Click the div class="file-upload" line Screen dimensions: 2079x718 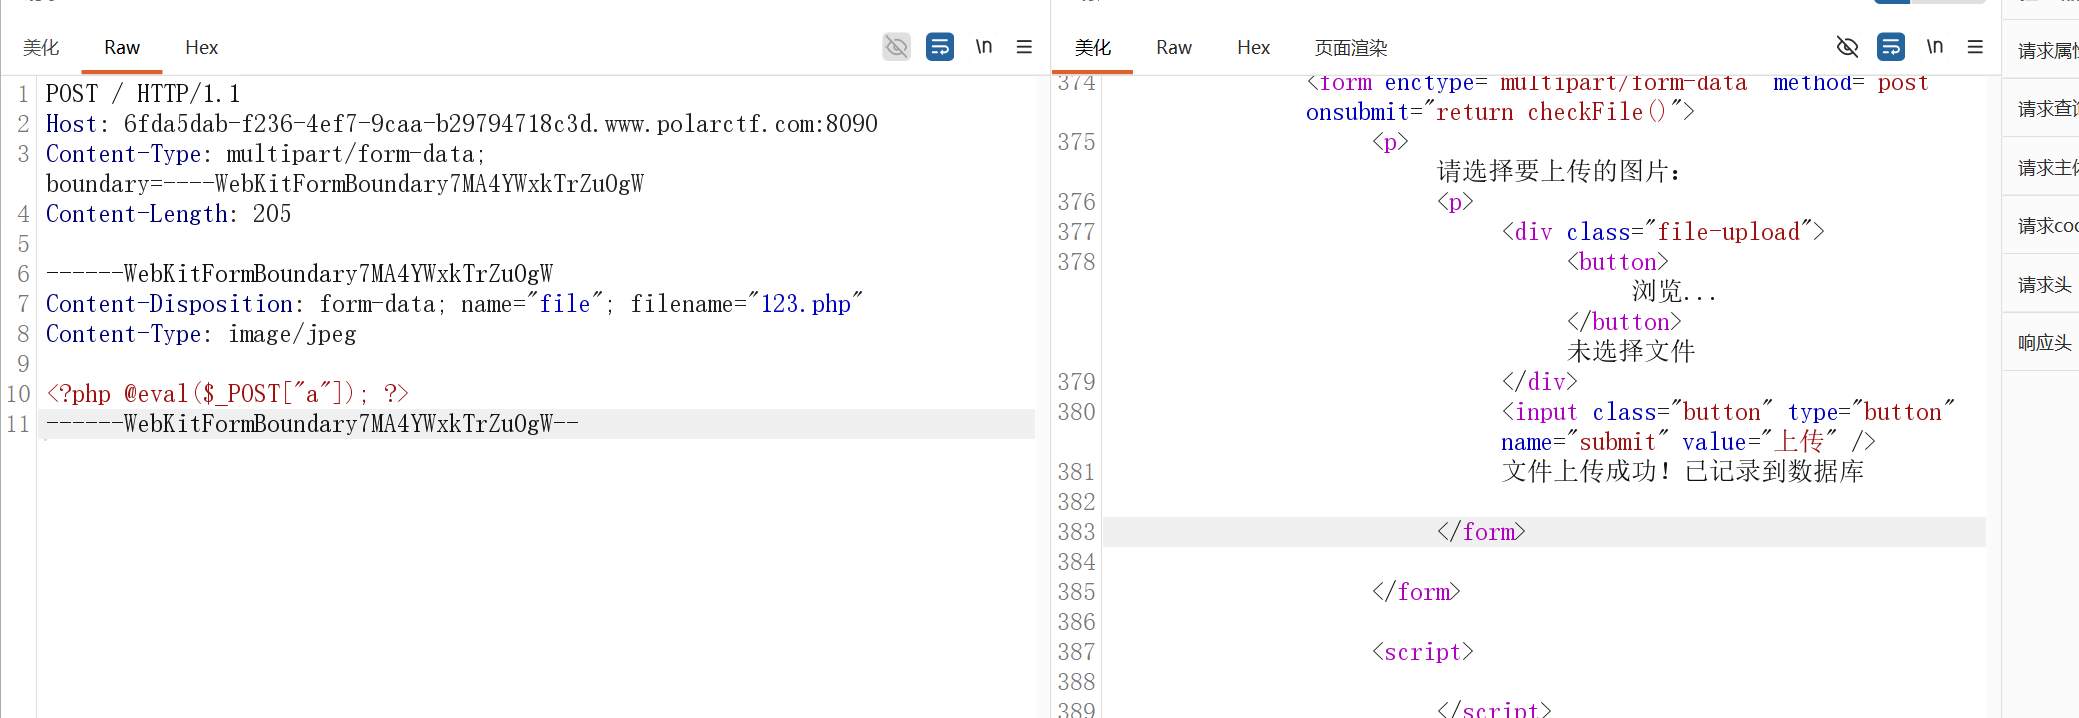(1663, 232)
